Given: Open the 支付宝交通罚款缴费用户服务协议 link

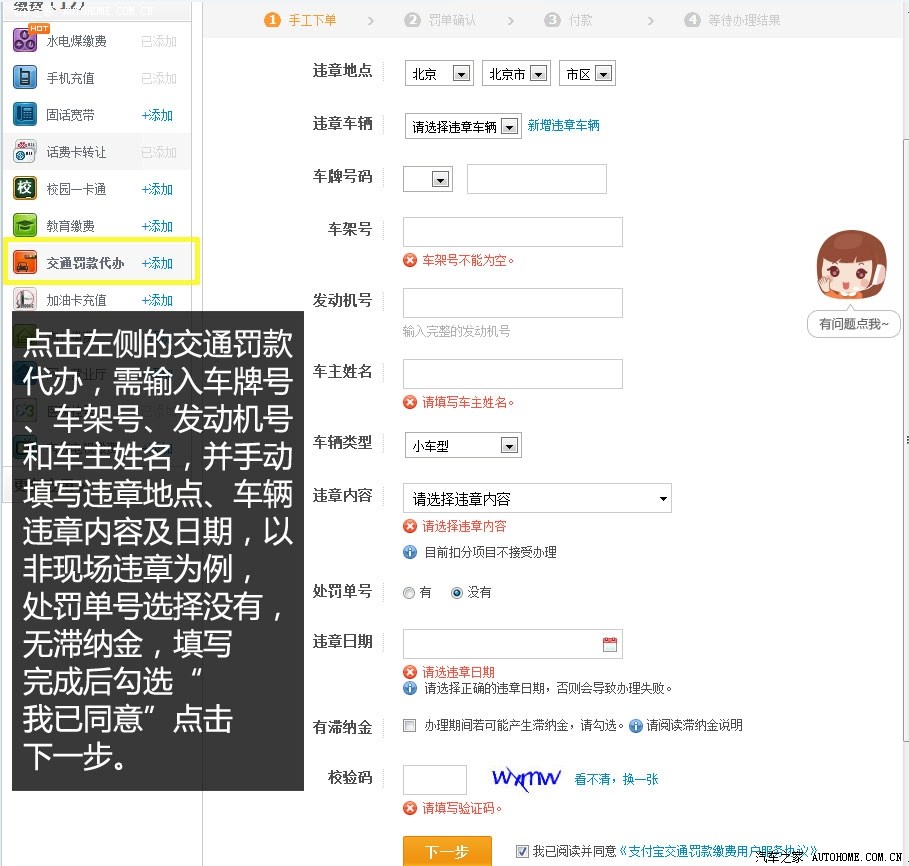Looking at the screenshot, I should coord(719,851).
